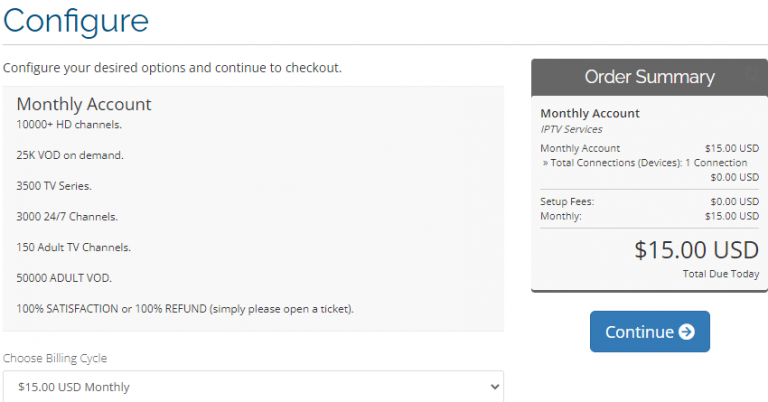The height and width of the screenshot is (402, 768).
Task: Click the Configure page heading
Action: click(x=76, y=20)
